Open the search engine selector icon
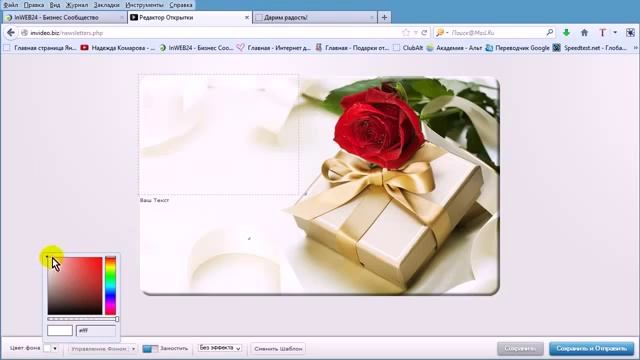 pyautogui.click(x=442, y=33)
